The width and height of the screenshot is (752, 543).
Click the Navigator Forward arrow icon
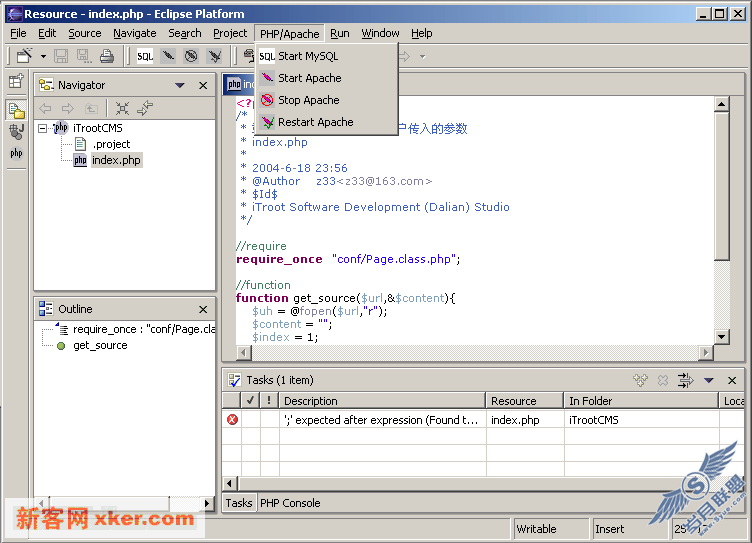(x=68, y=108)
